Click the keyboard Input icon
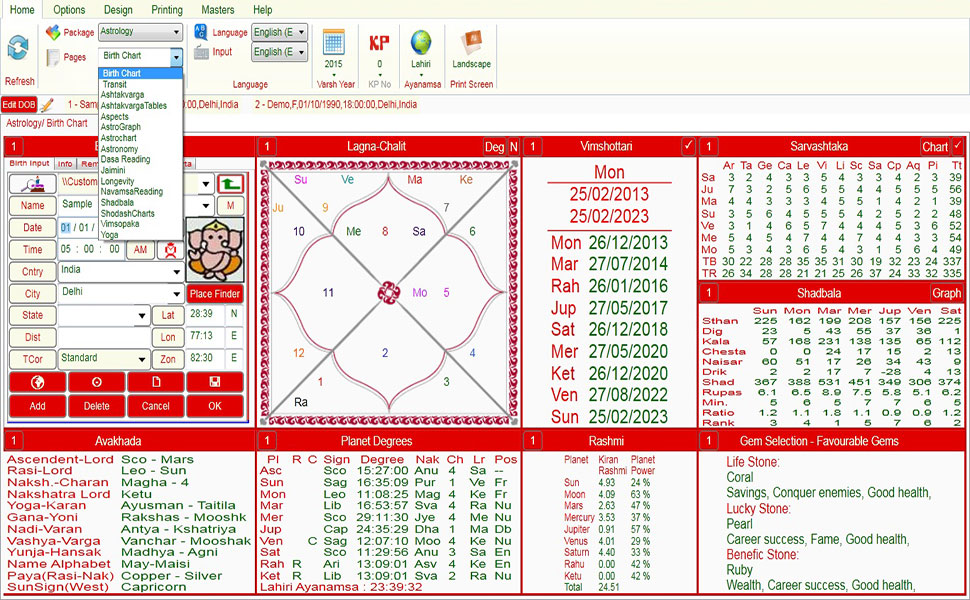Screen dimensions: 970x600 tap(201, 52)
